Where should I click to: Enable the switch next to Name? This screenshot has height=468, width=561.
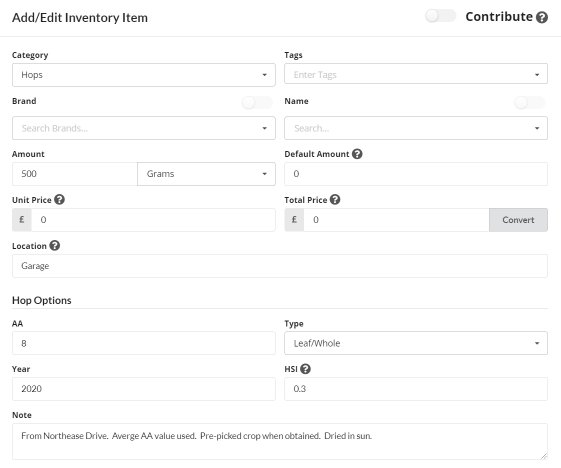coord(530,103)
